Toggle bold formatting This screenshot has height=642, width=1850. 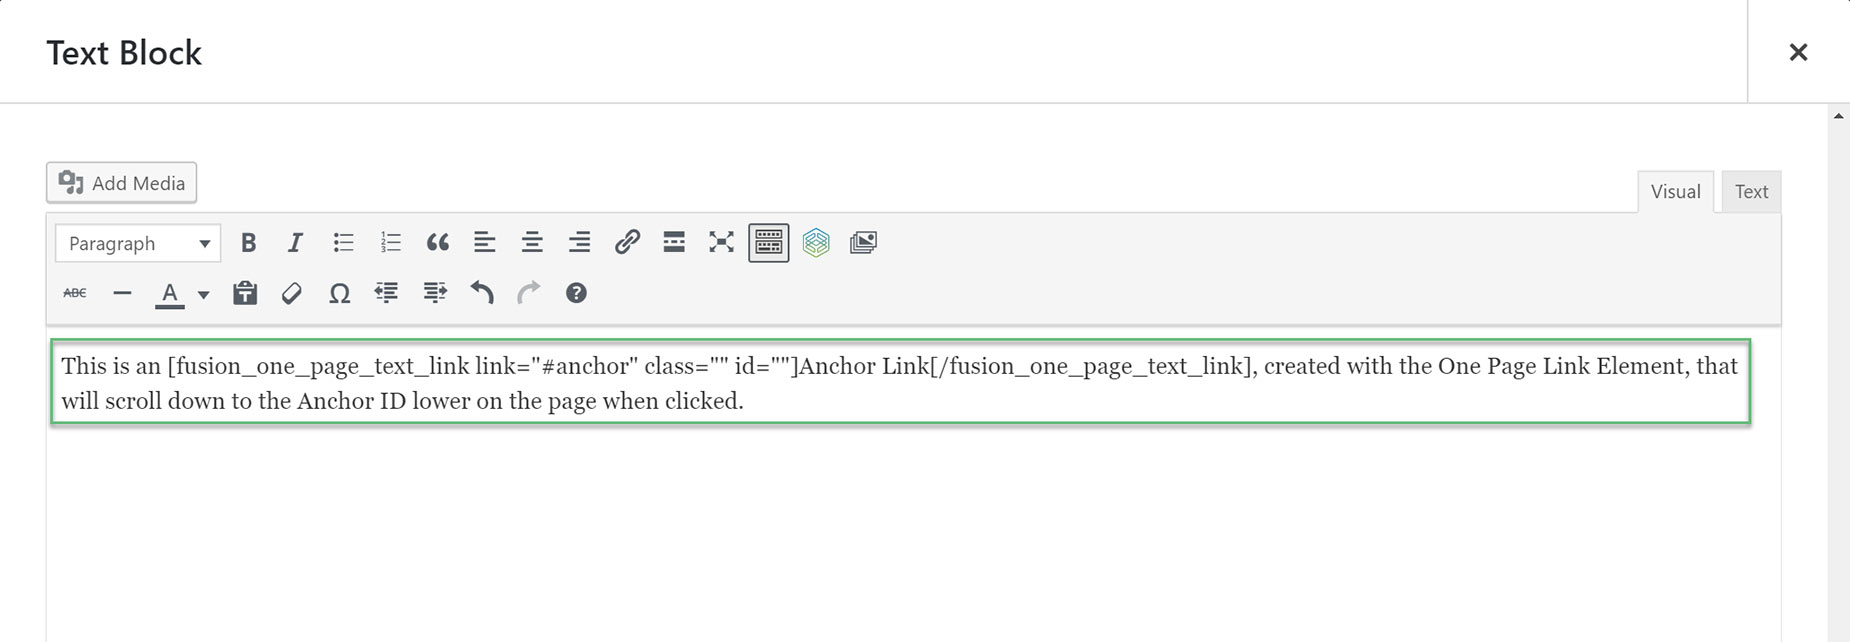[248, 243]
